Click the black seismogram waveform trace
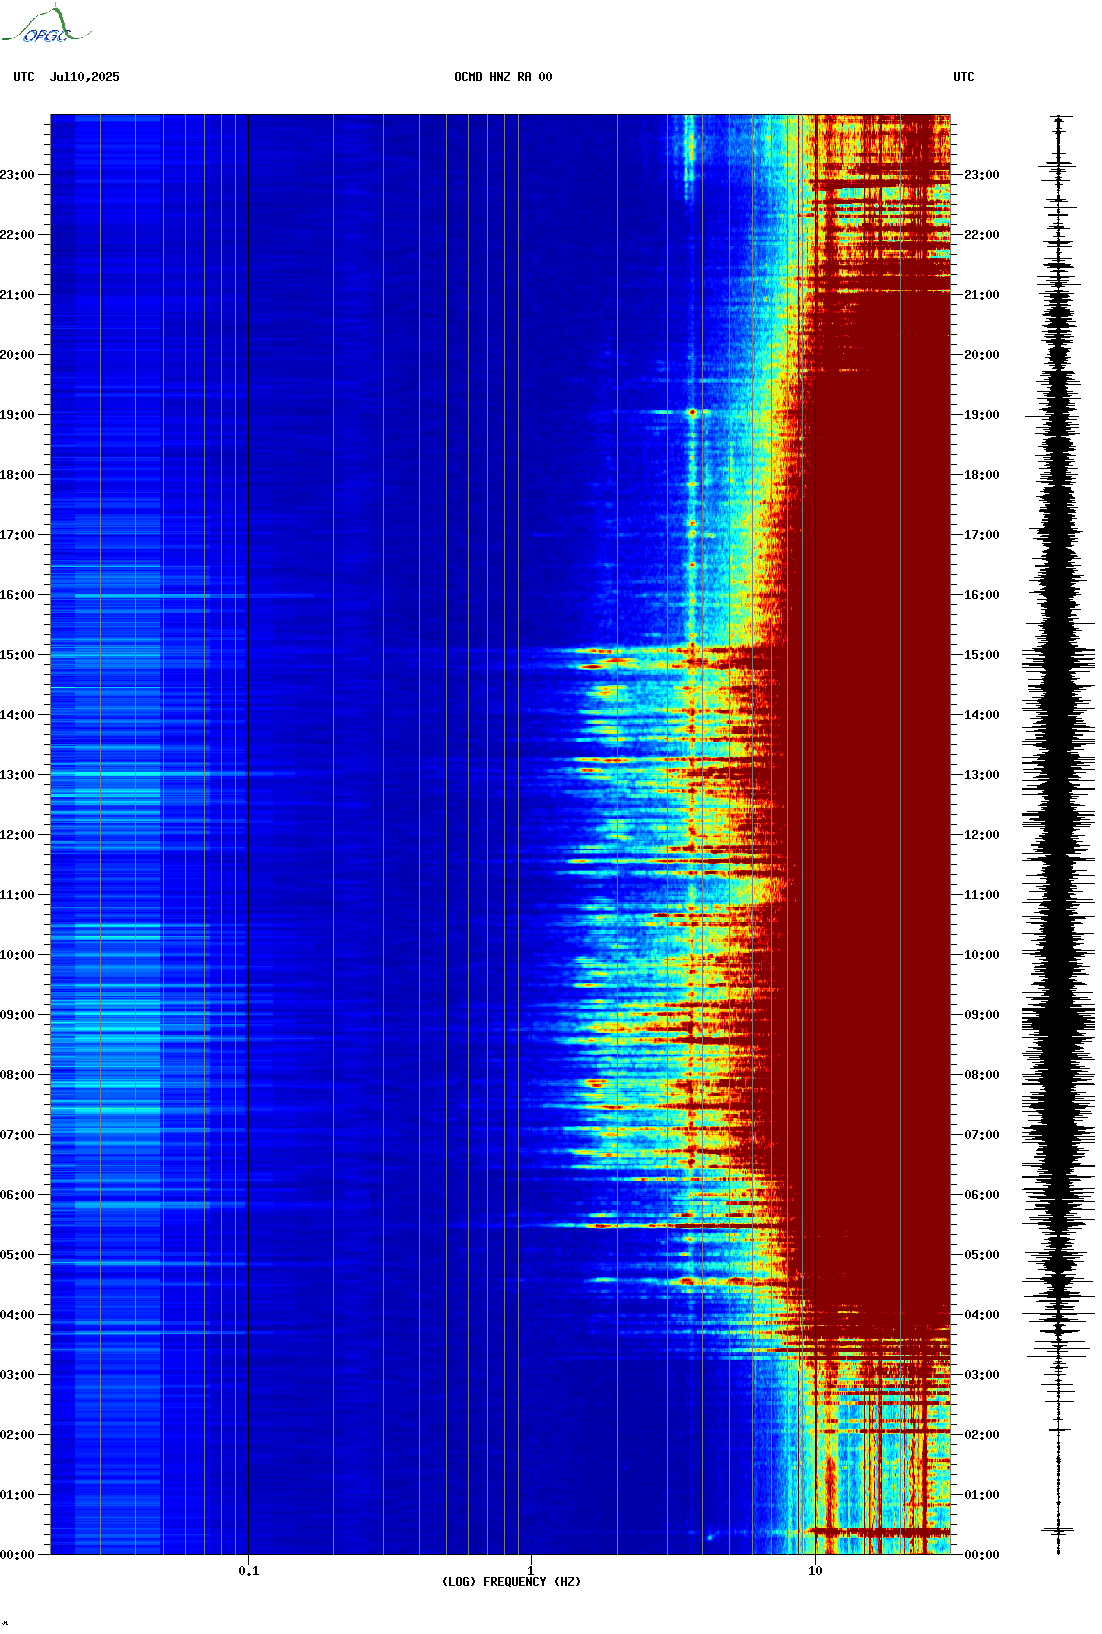 (x=1059, y=835)
